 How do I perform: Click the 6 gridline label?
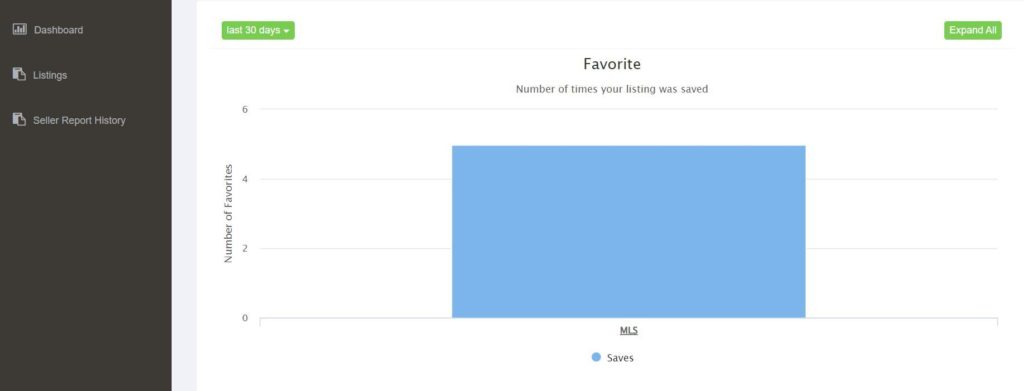click(245, 109)
